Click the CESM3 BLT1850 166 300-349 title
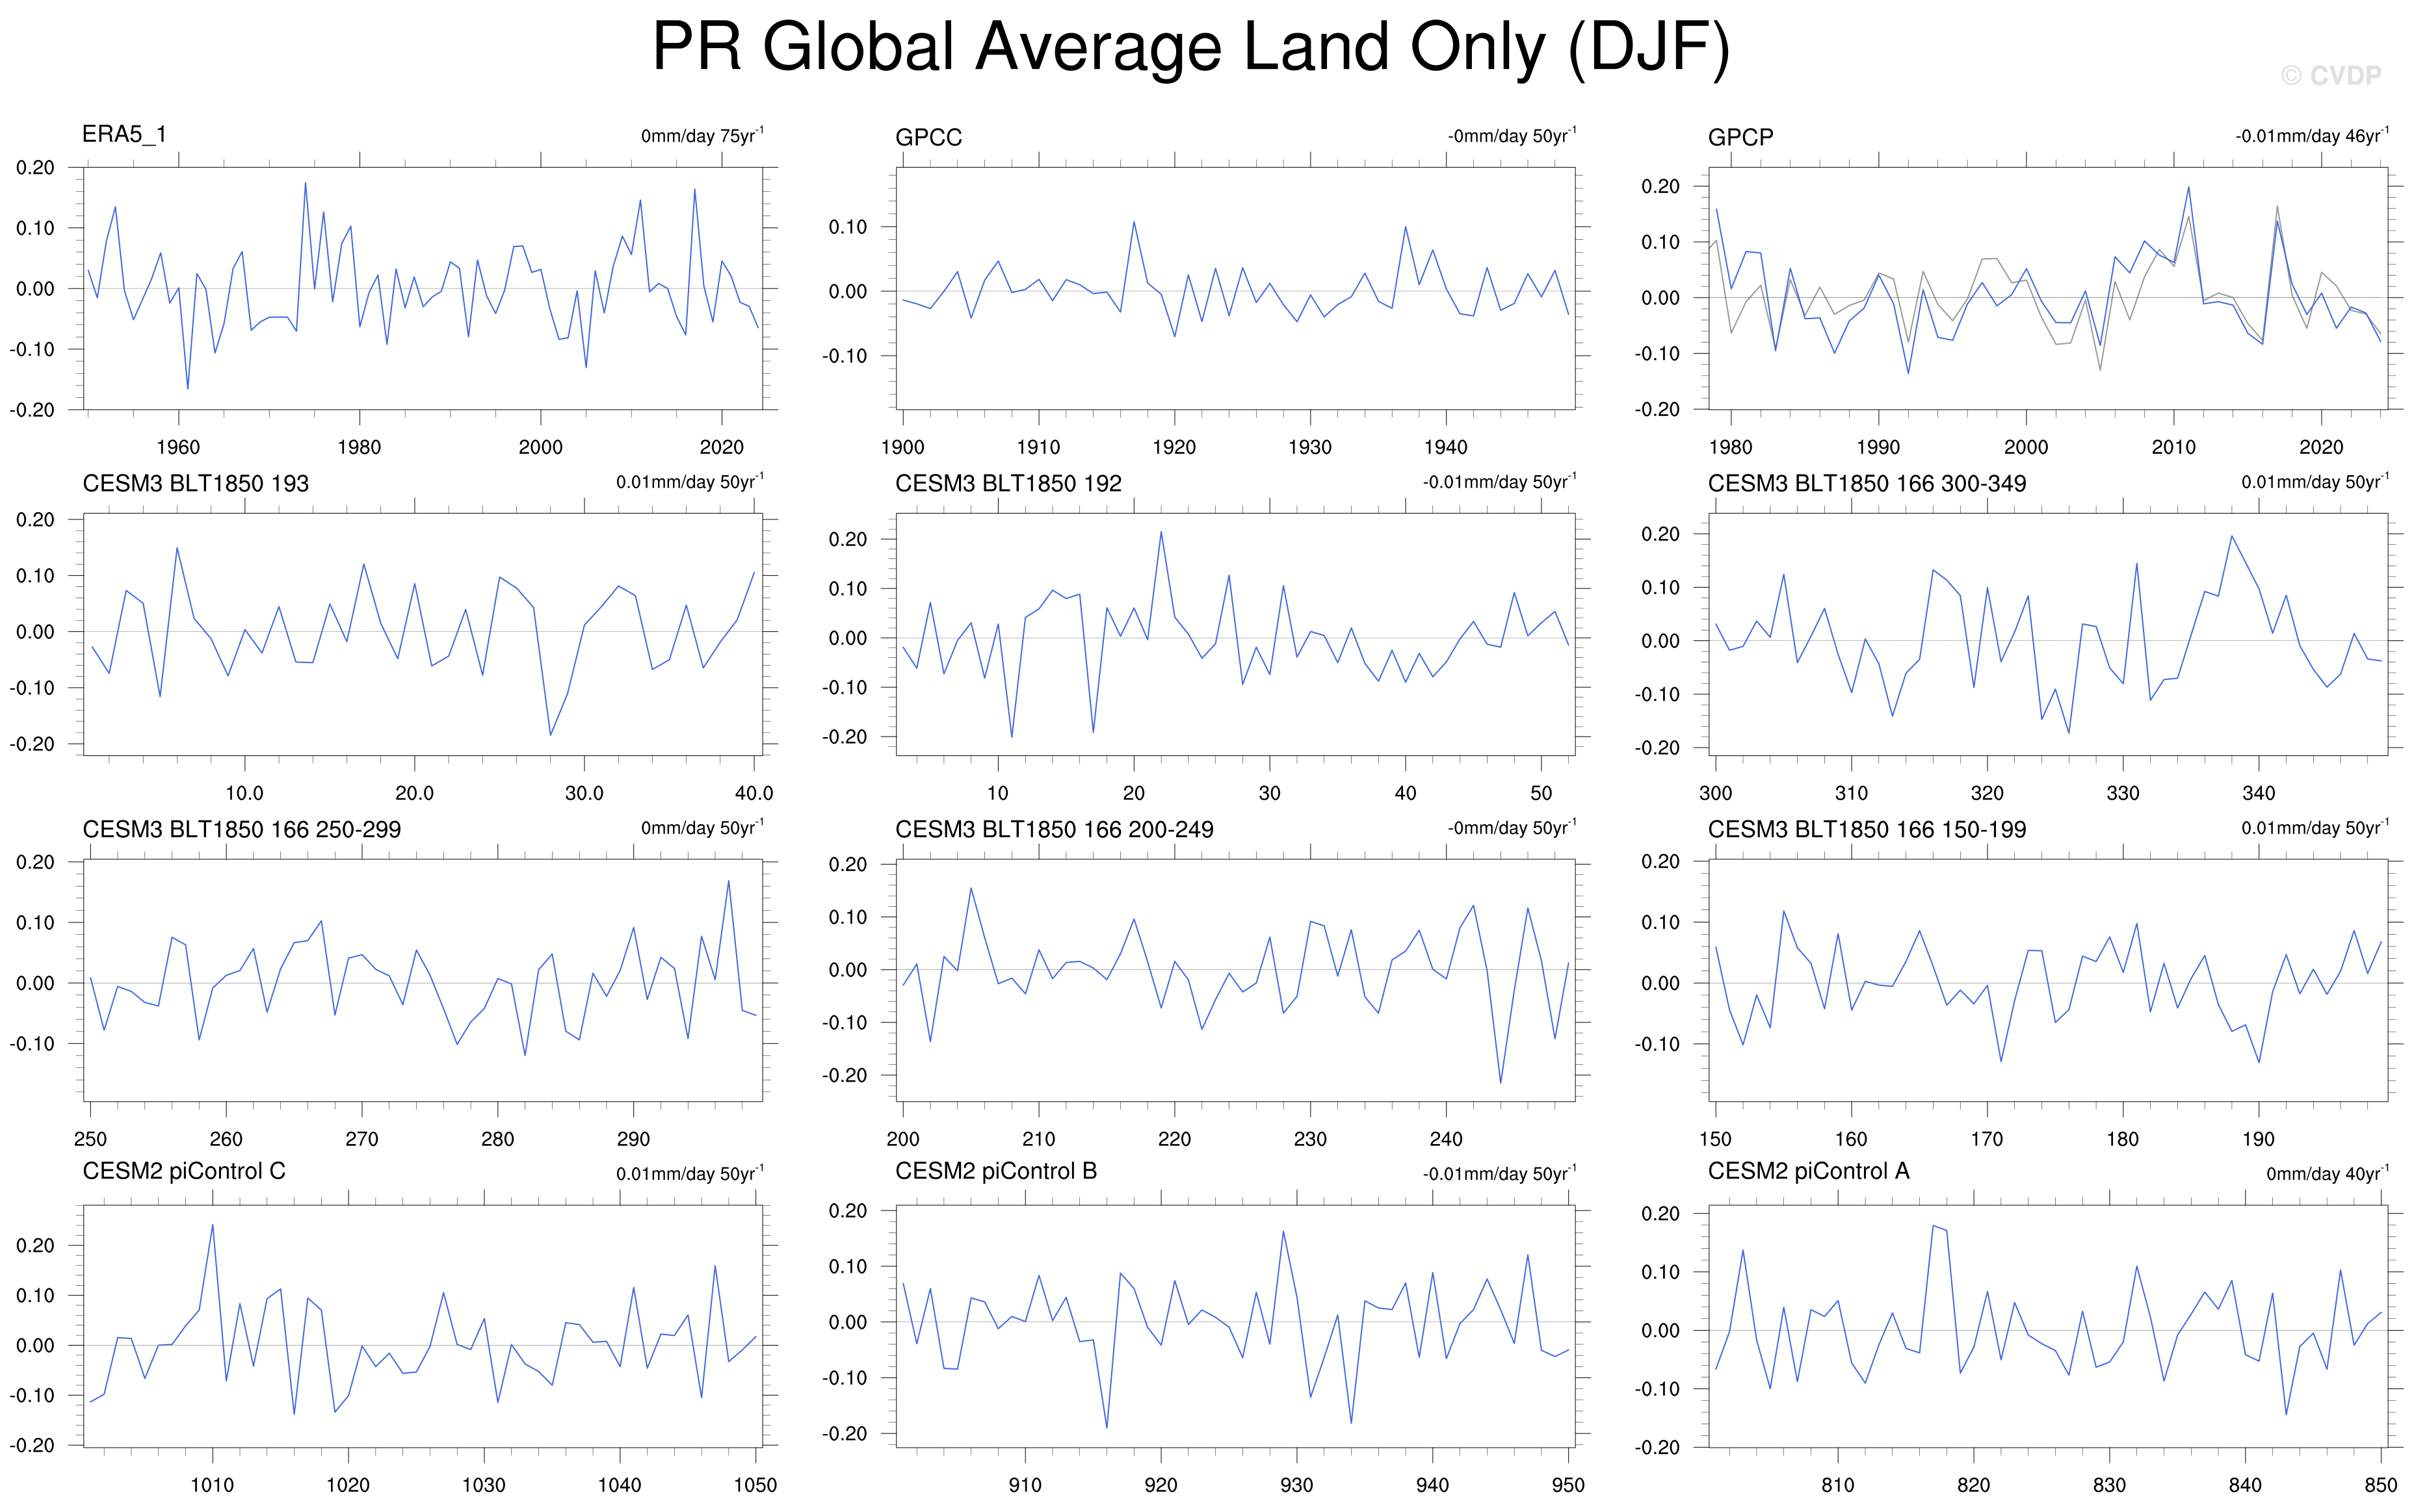The height and width of the screenshot is (1512, 2414). point(1866,483)
